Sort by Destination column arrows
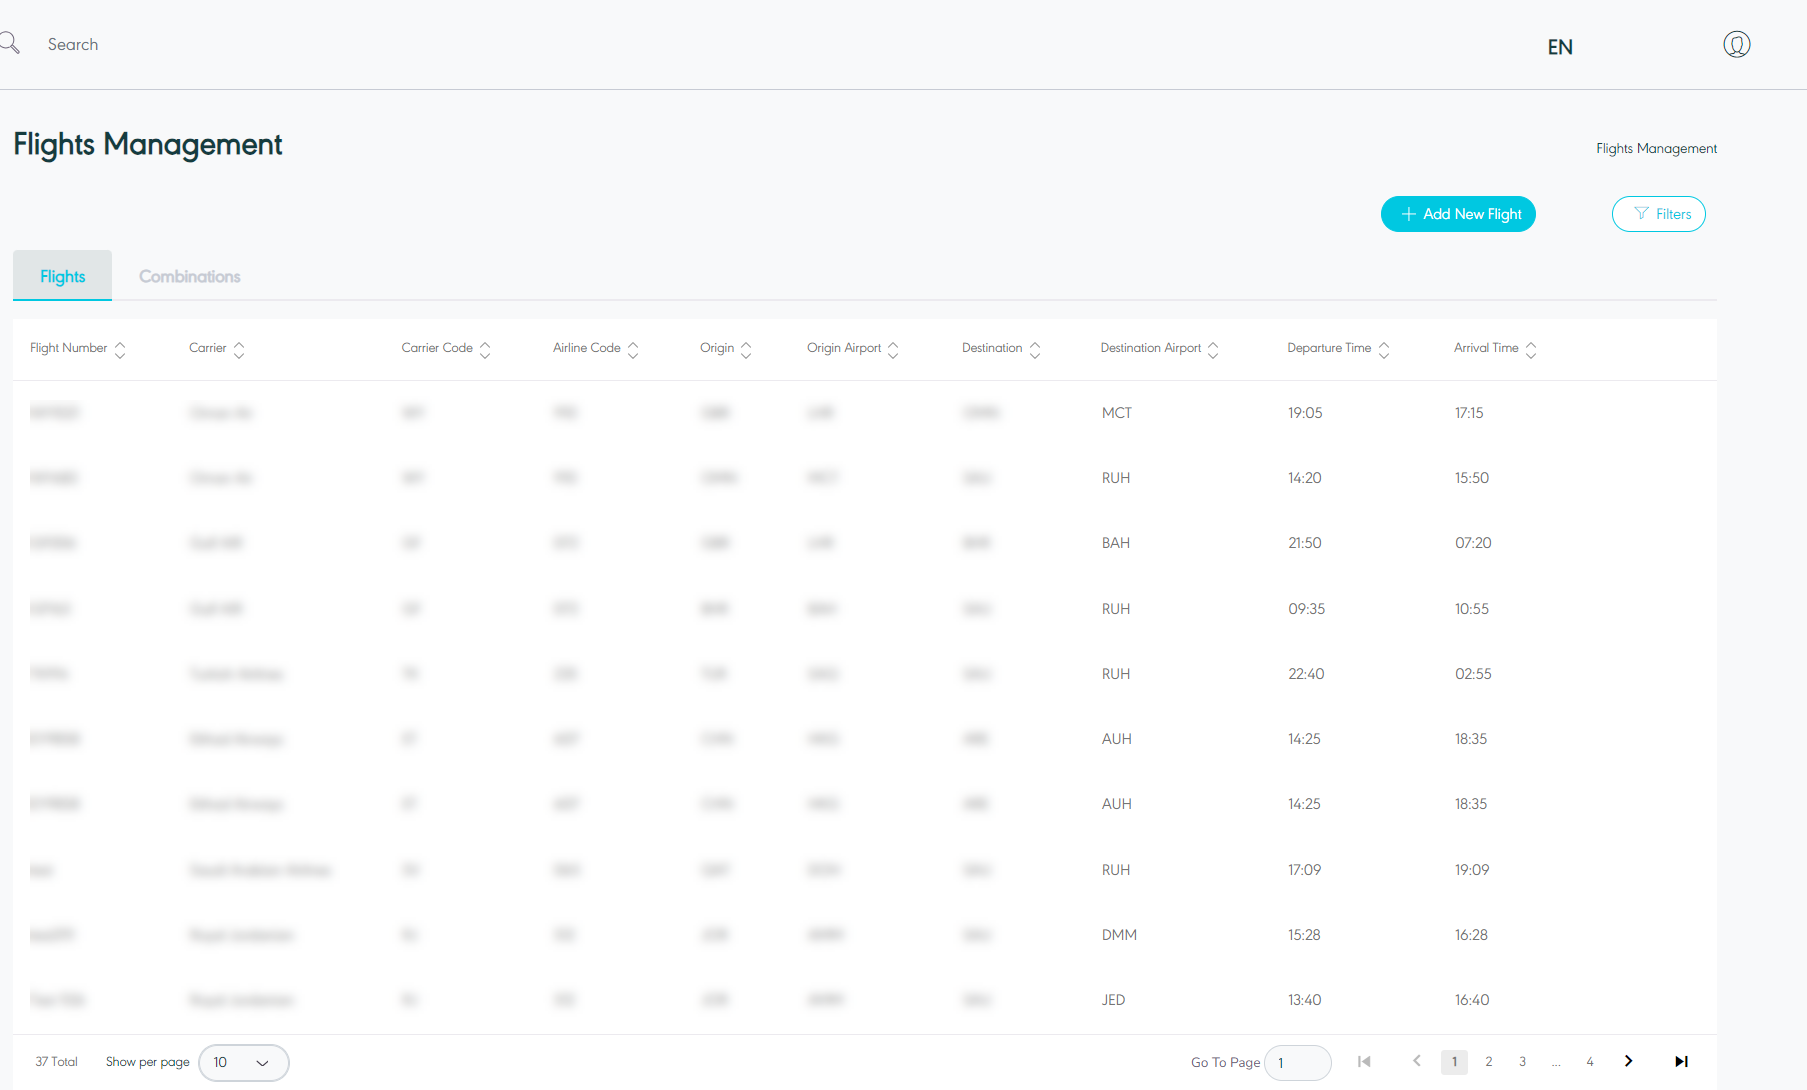Viewport: 1807px width, 1090px height. tap(1035, 349)
